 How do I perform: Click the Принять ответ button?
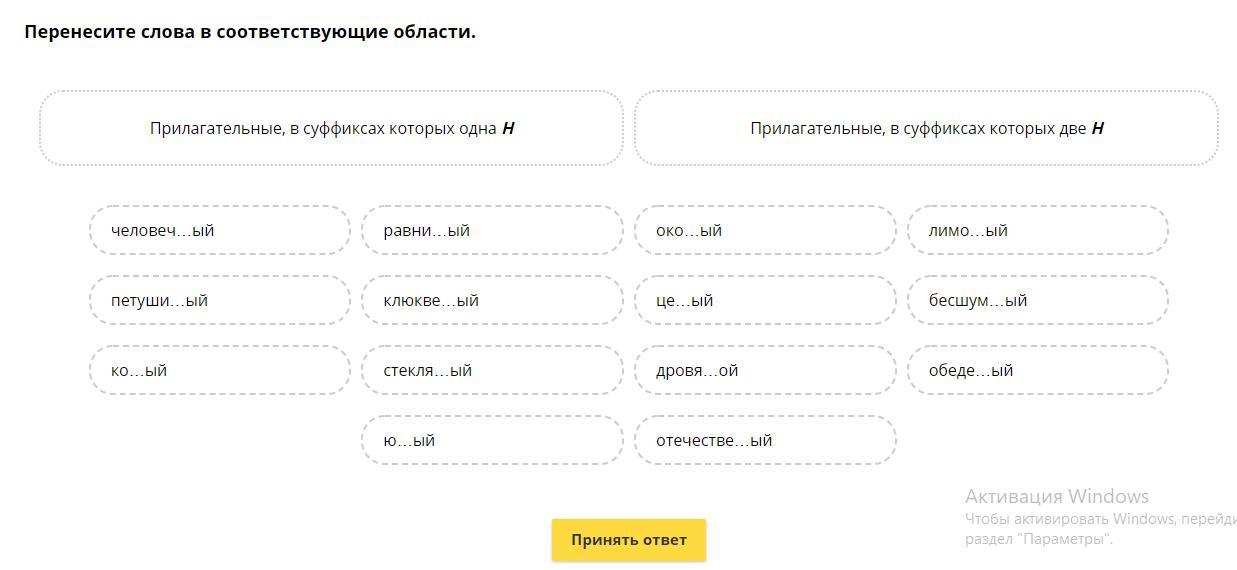(628, 540)
